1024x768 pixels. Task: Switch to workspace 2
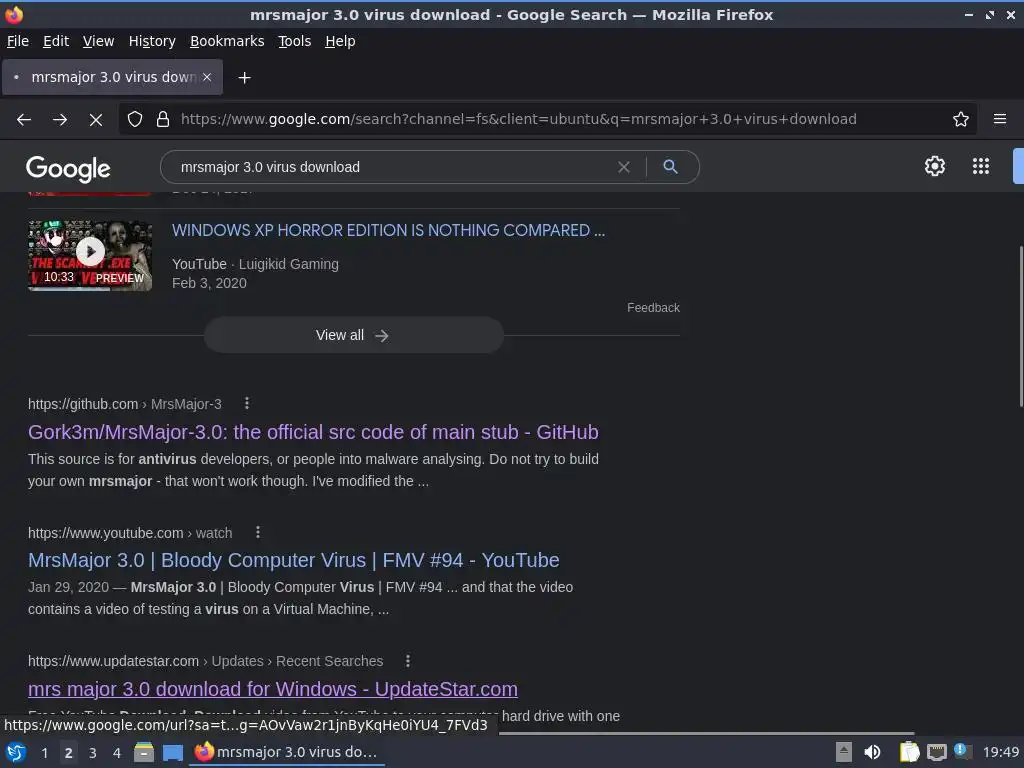[69, 753]
